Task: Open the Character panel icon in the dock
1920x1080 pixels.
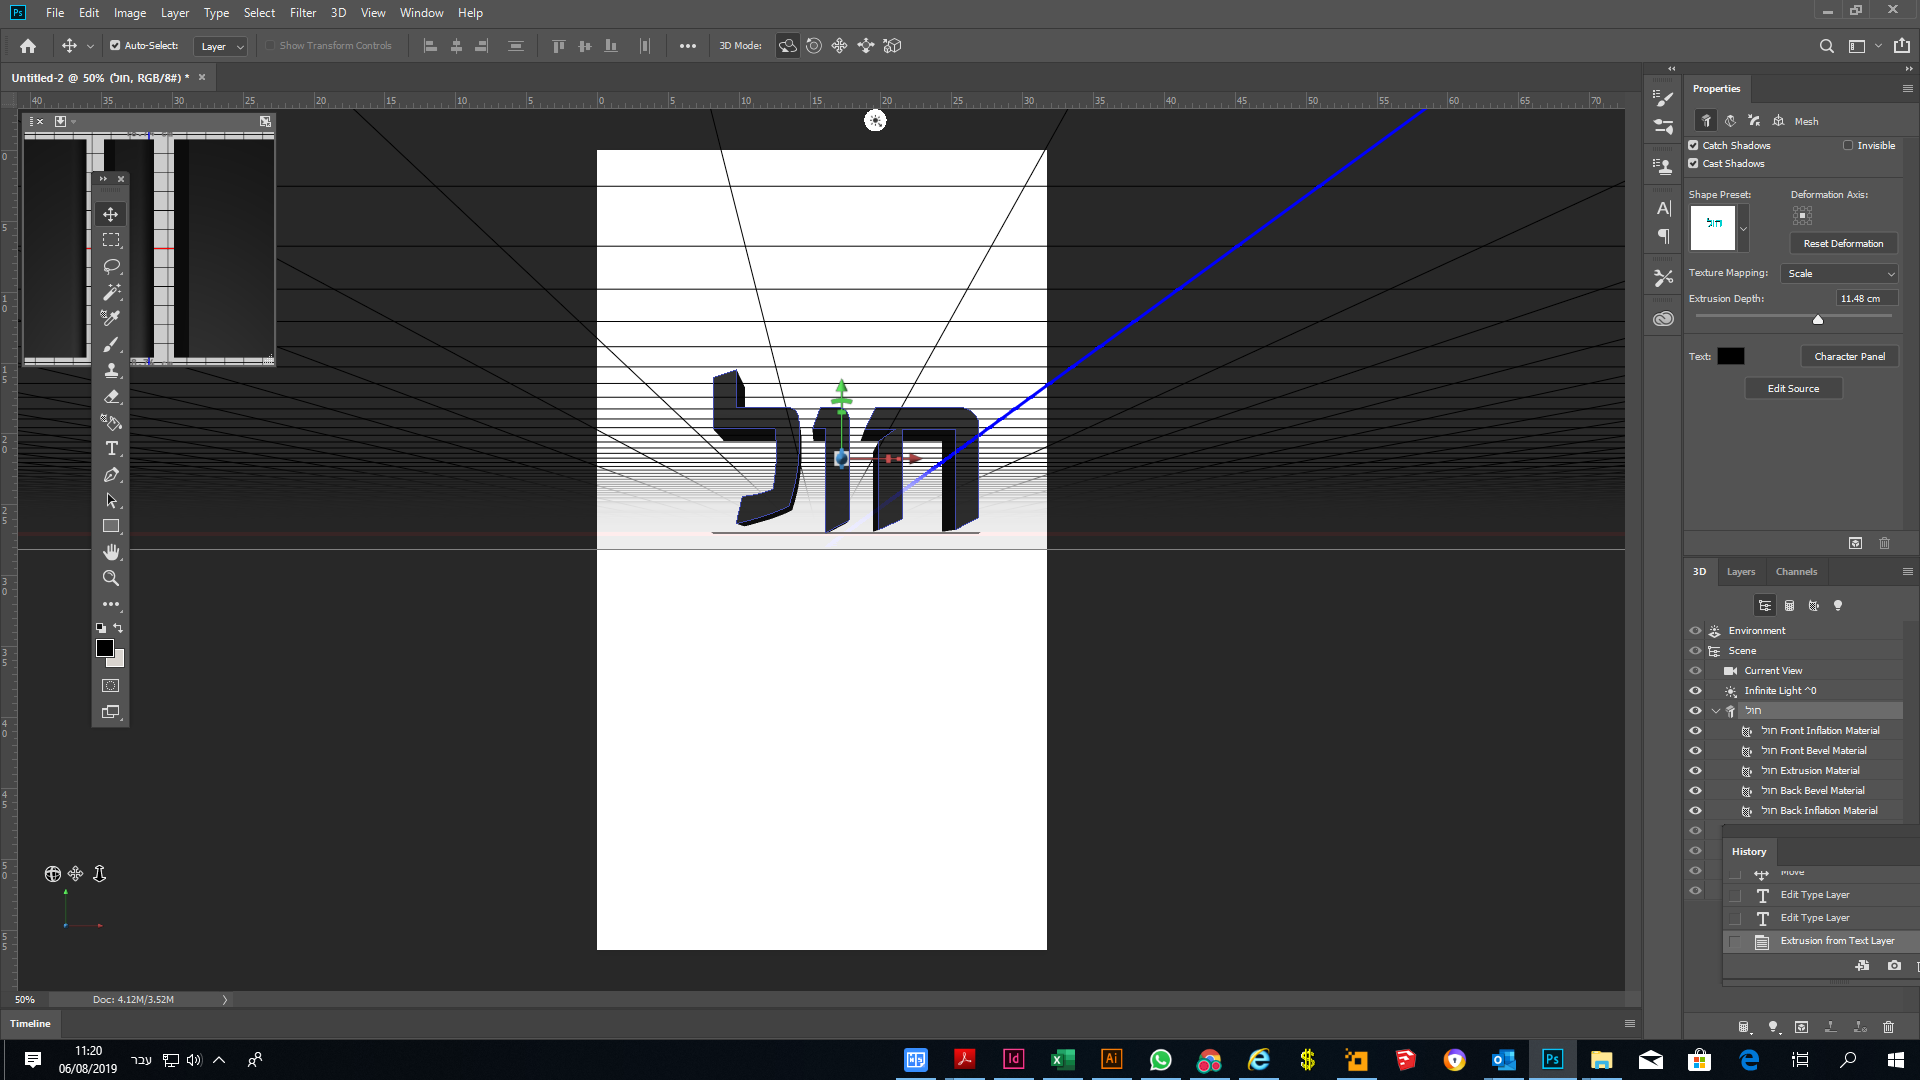Action: tap(1664, 208)
